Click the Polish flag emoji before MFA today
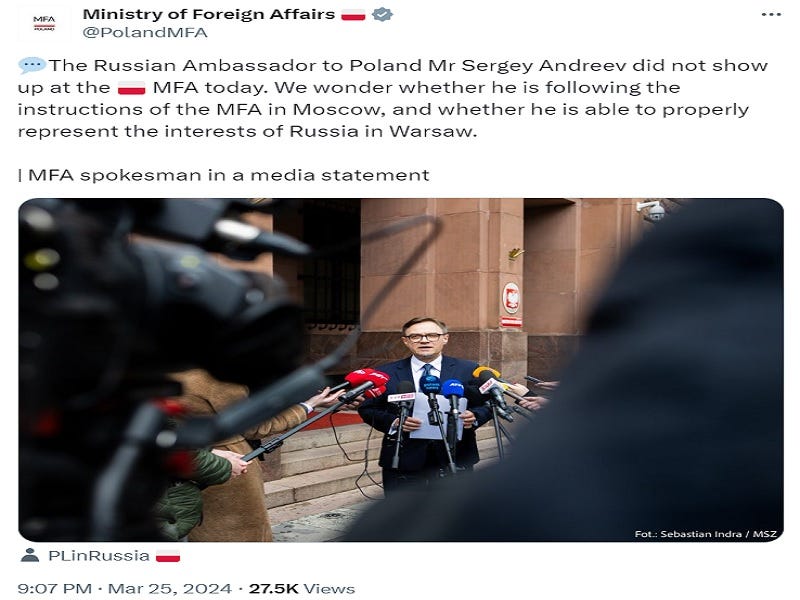 (x=132, y=88)
